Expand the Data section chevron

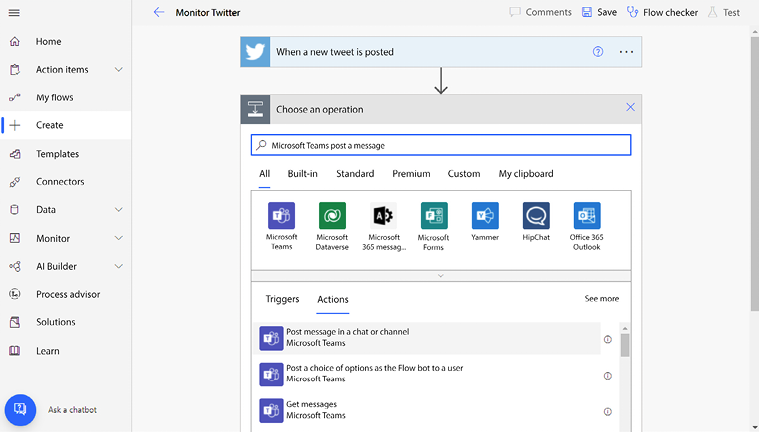119,210
